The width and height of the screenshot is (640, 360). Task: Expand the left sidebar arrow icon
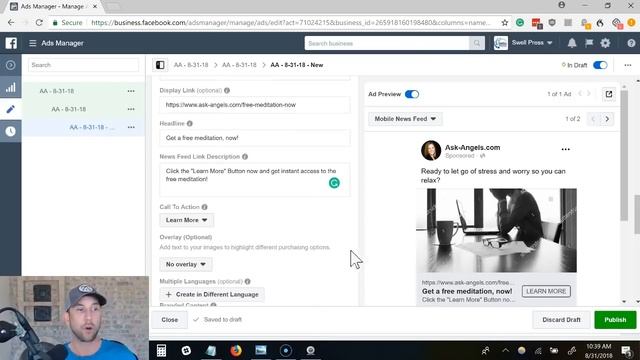(11, 65)
